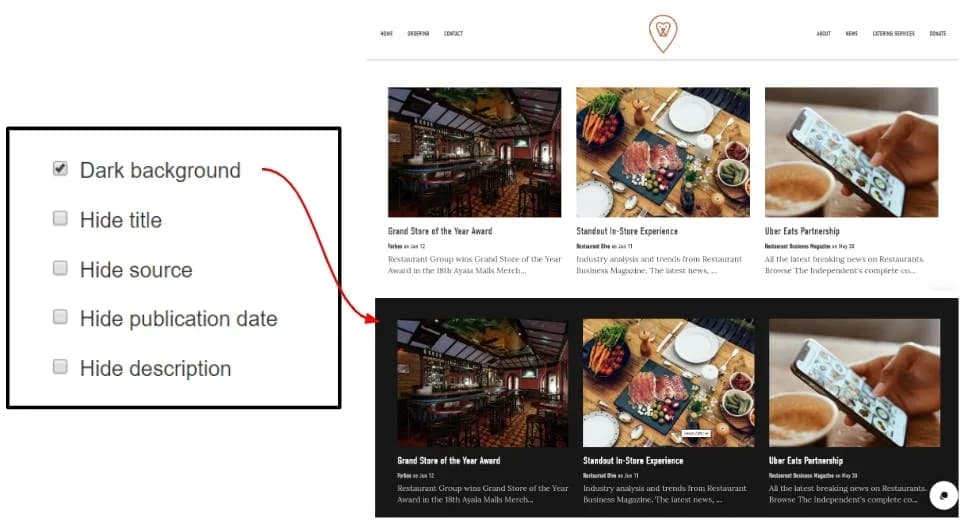
Task: Click the 'Hide source' label text
Action: 136,270
